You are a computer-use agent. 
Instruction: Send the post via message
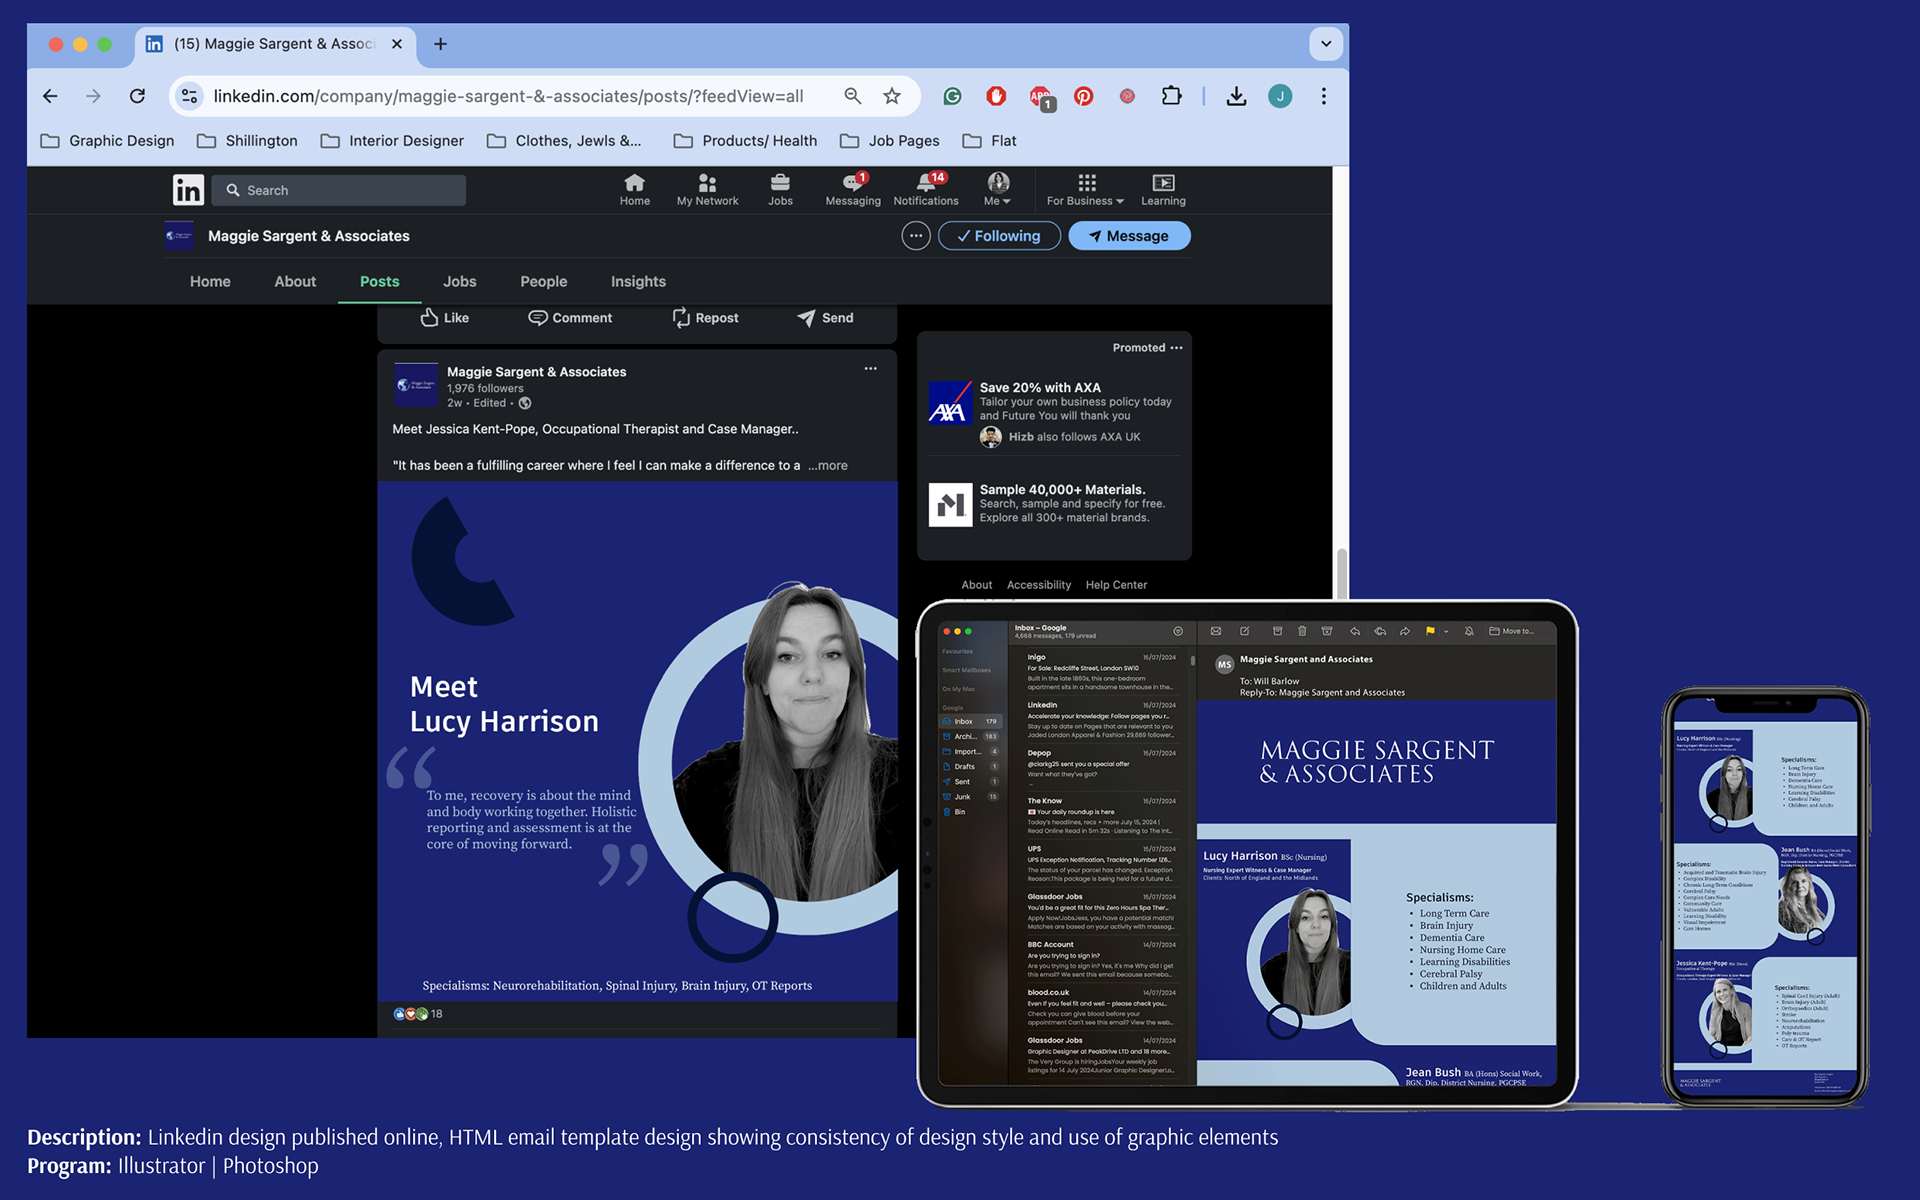coord(825,317)
